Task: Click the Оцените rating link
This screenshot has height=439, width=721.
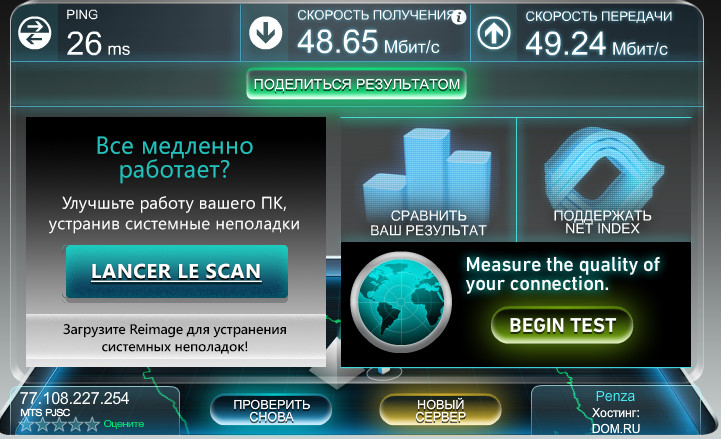Action: (x=124, y=424)
